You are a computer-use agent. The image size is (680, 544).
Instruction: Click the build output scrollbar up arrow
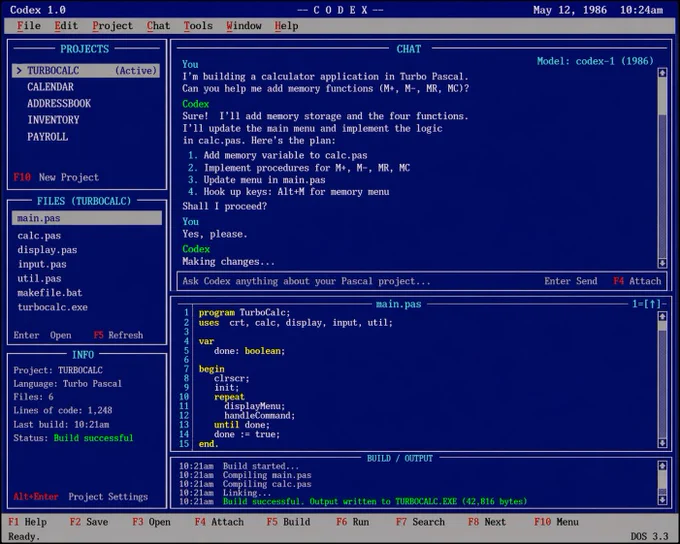tap(662, 466)
